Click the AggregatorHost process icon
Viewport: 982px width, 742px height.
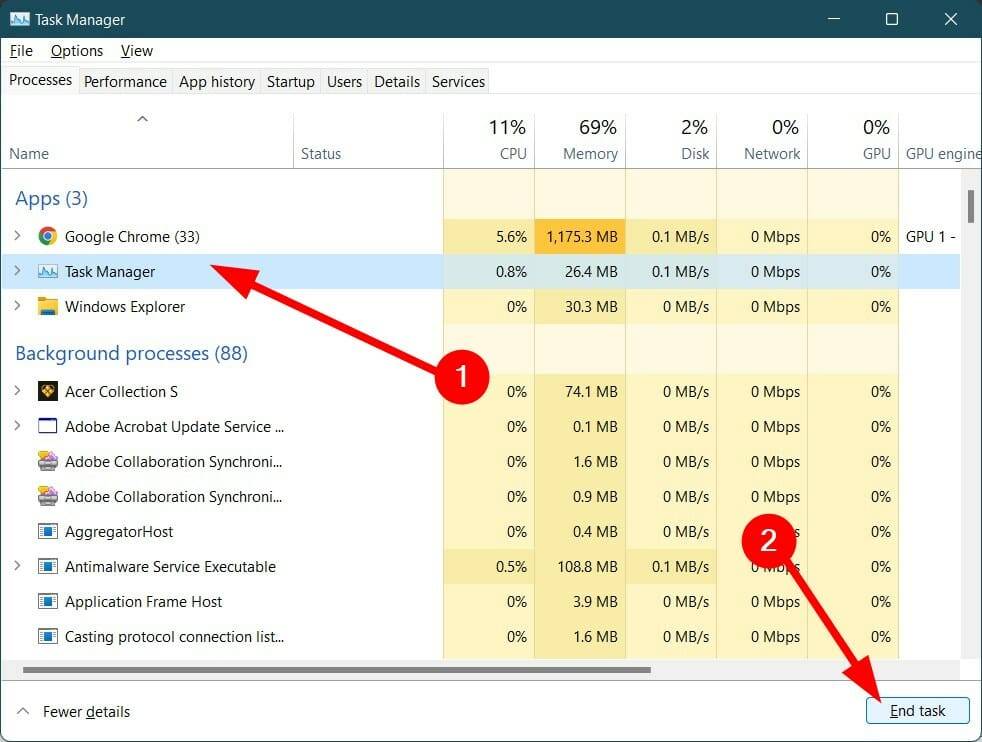point(48,531)
